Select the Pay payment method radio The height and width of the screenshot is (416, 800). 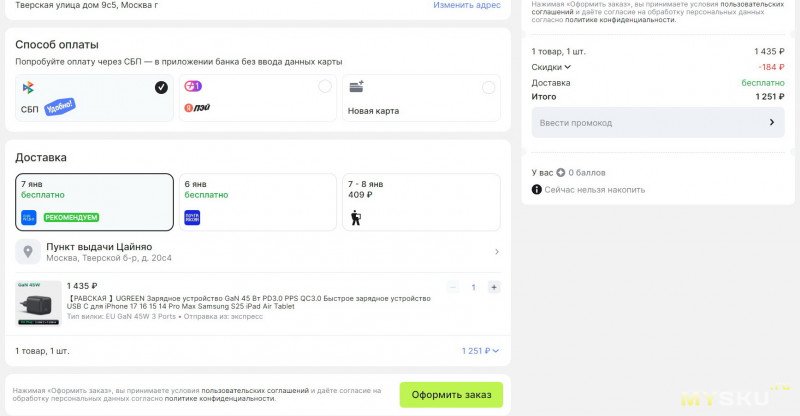point(325,87)
